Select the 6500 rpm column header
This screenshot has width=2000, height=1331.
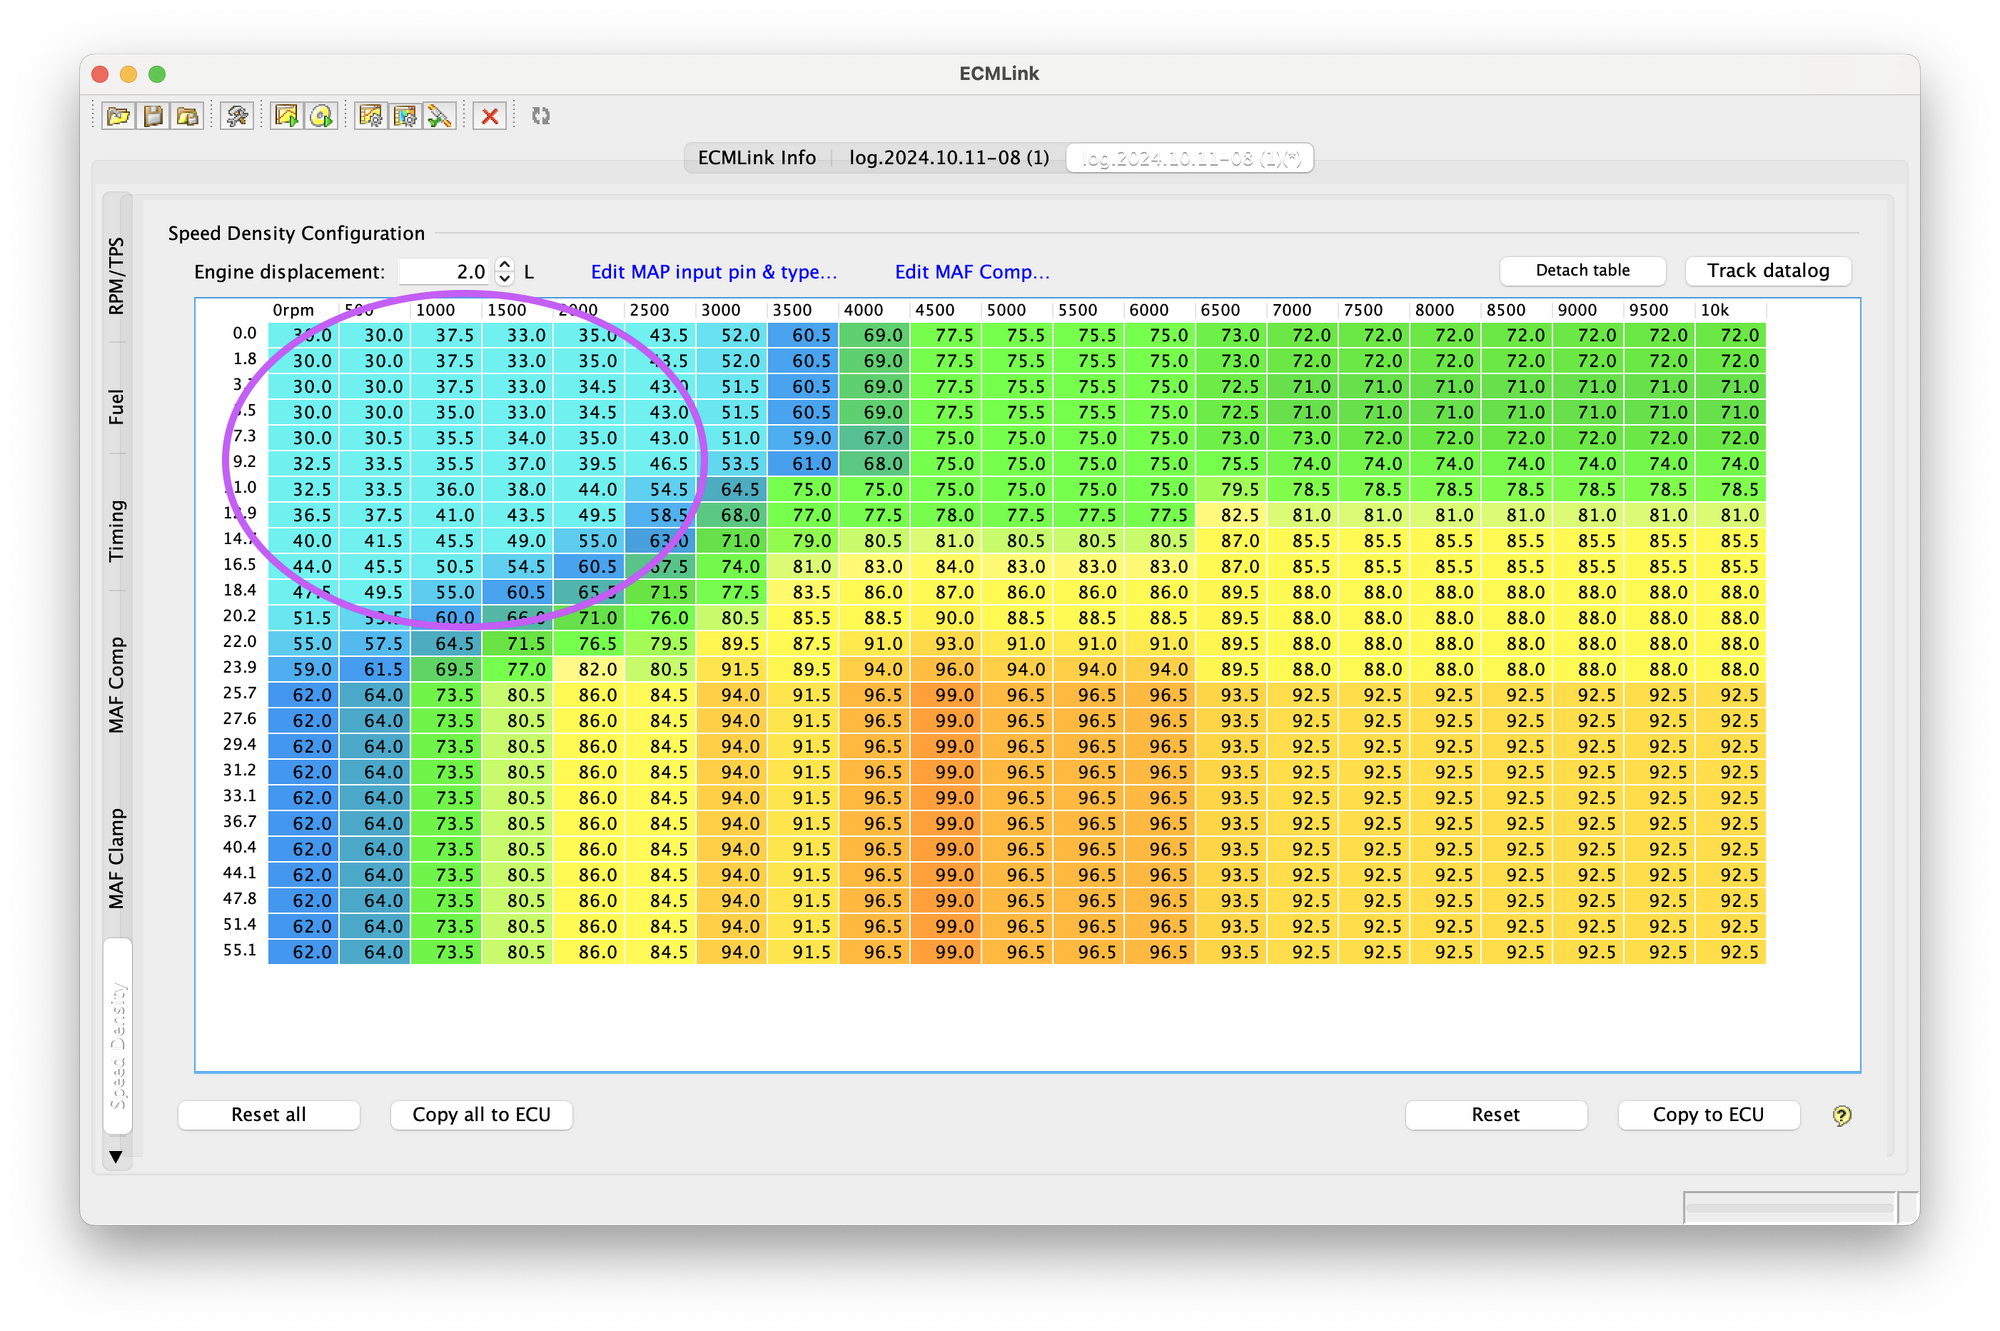coord(1231,310)
